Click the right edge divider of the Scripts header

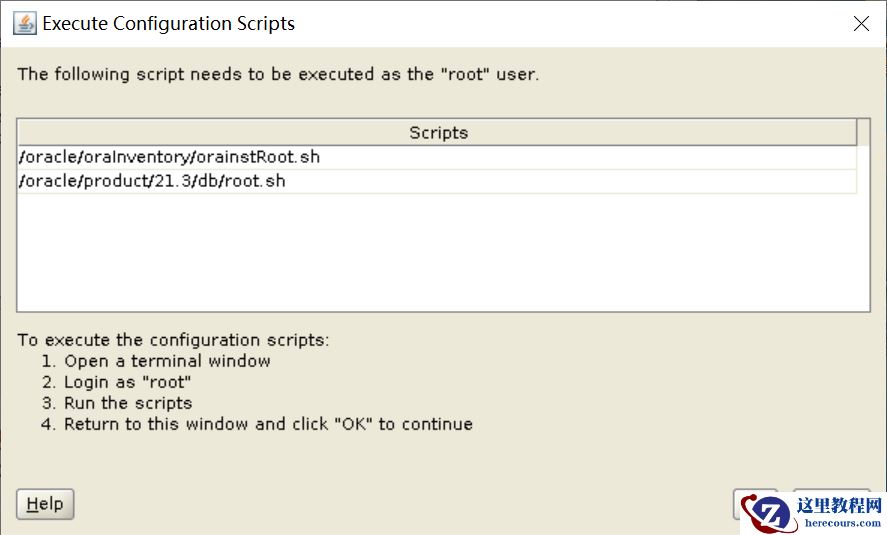pos(857,133)
